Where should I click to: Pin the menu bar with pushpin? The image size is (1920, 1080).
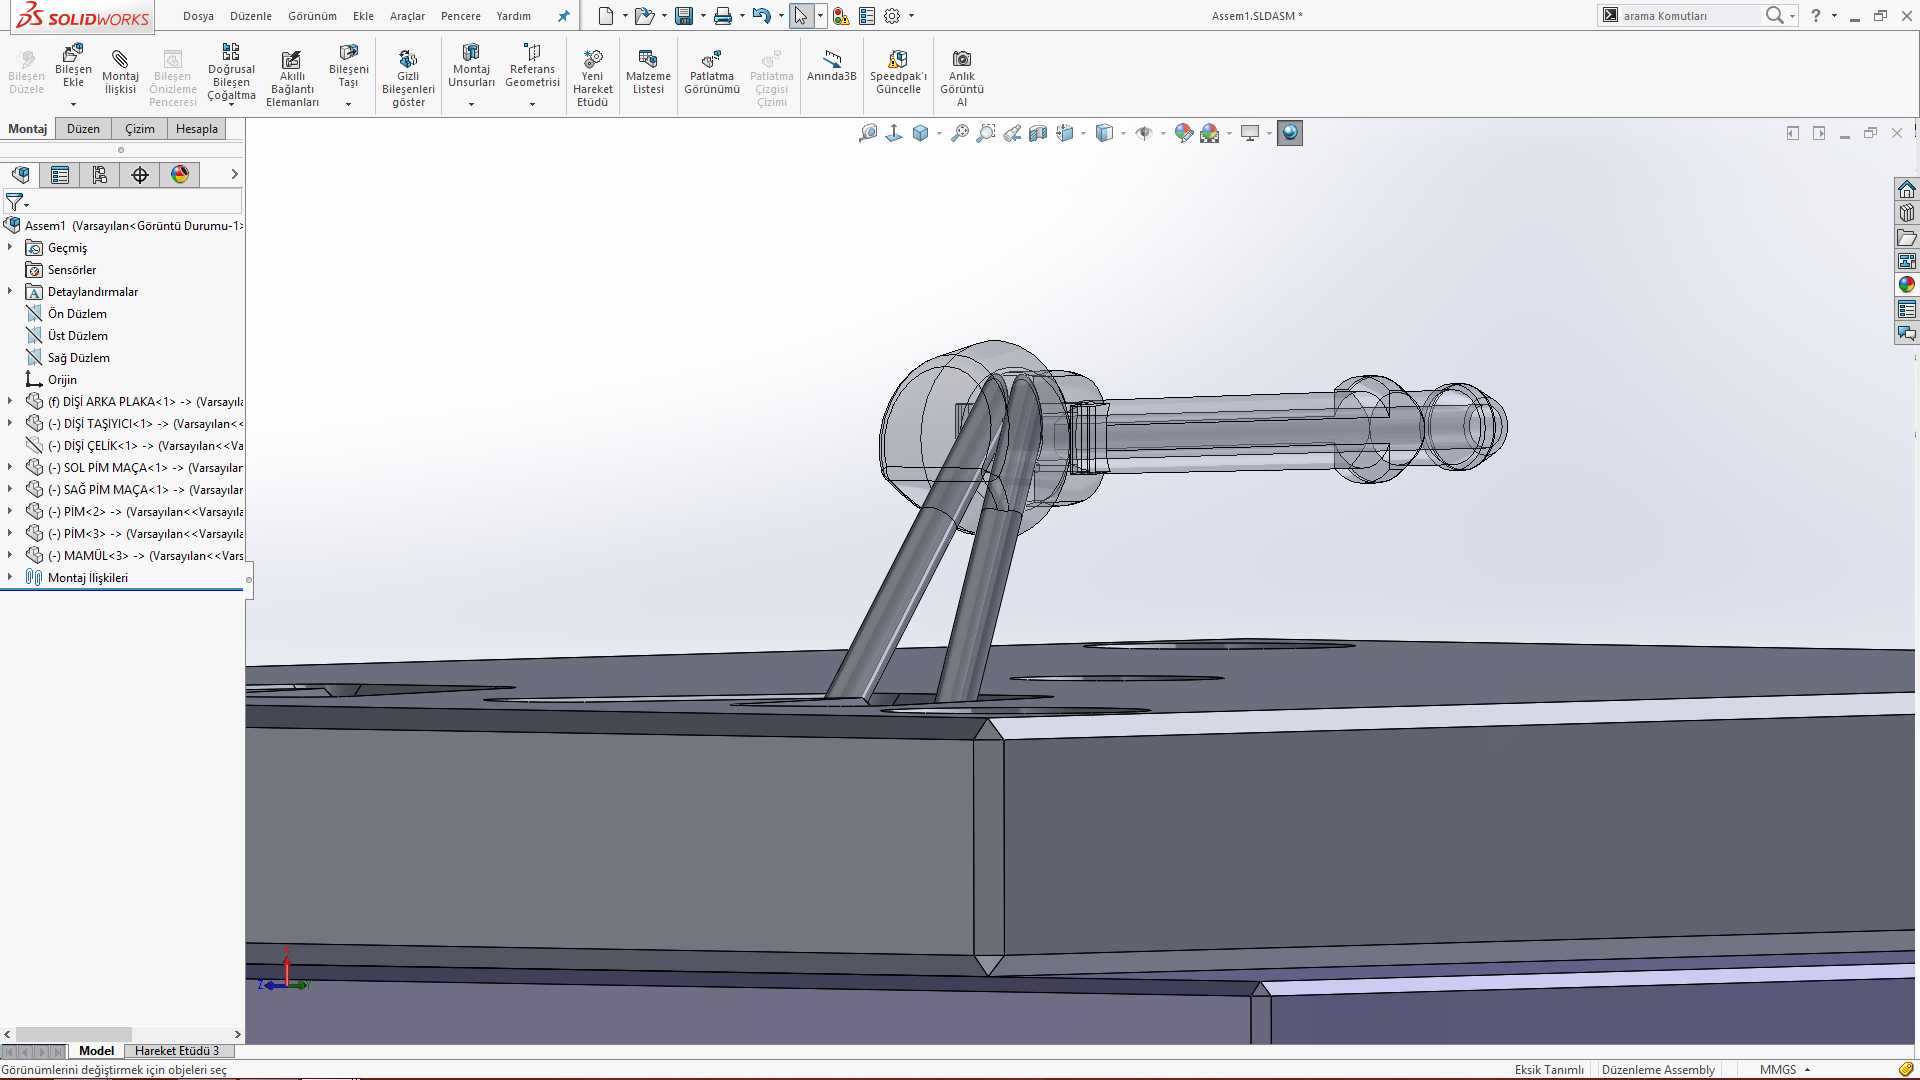click(564, 16)
